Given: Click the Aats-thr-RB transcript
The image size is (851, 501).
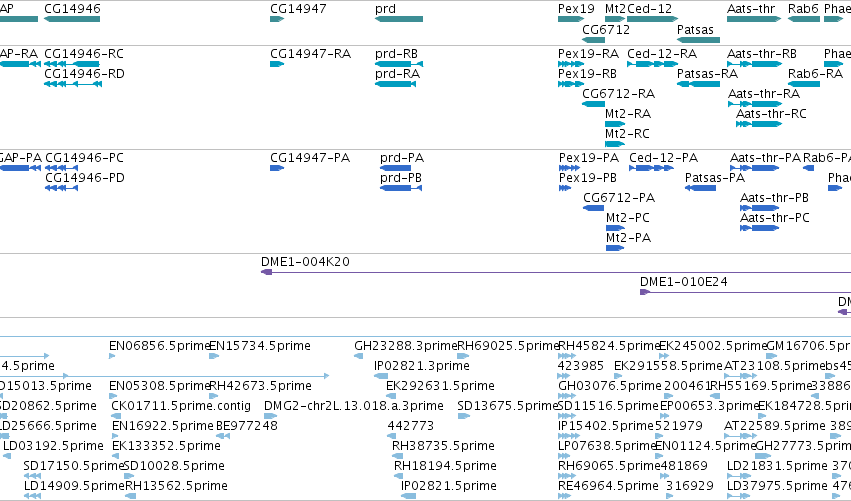Looking at the screenshot, I should click(754, 64).
